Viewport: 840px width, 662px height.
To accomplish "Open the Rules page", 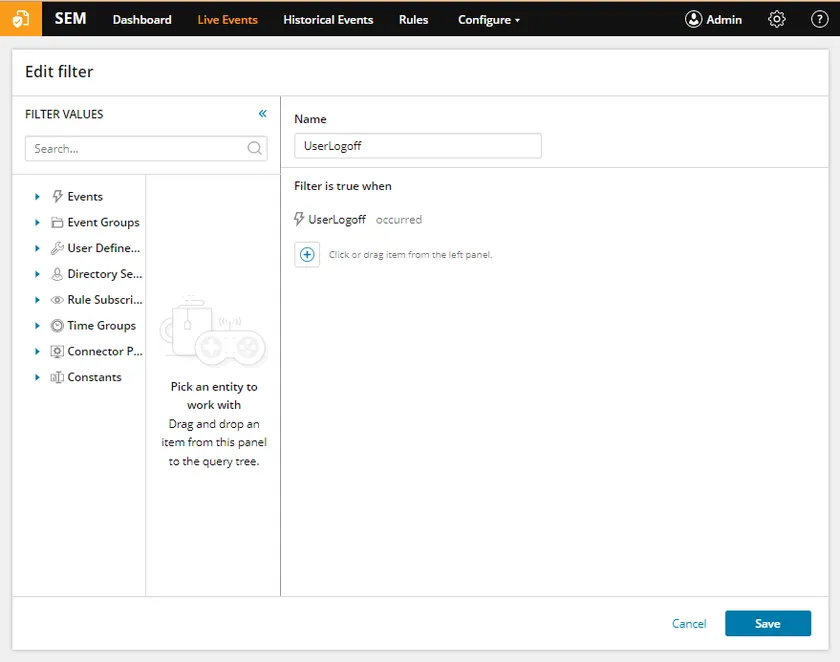I will 413,19.
